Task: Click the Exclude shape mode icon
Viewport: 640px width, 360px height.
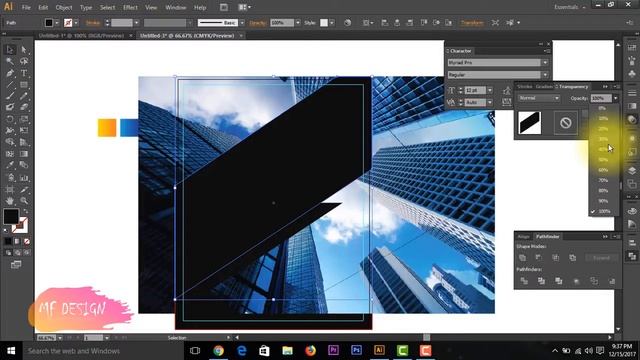Action: (573, 258)
